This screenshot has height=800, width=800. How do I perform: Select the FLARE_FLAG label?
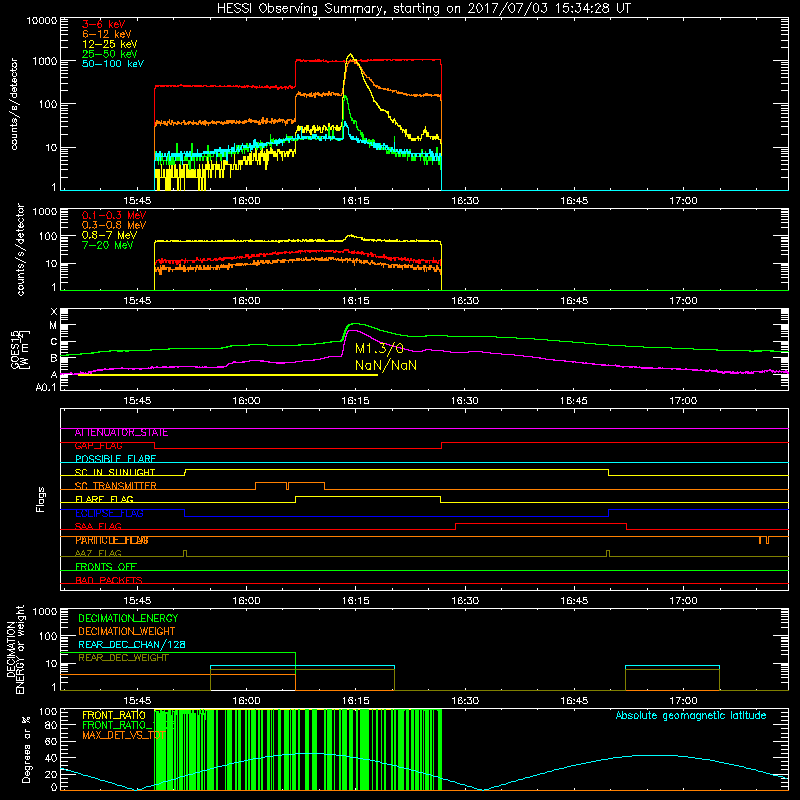(104, 499)
